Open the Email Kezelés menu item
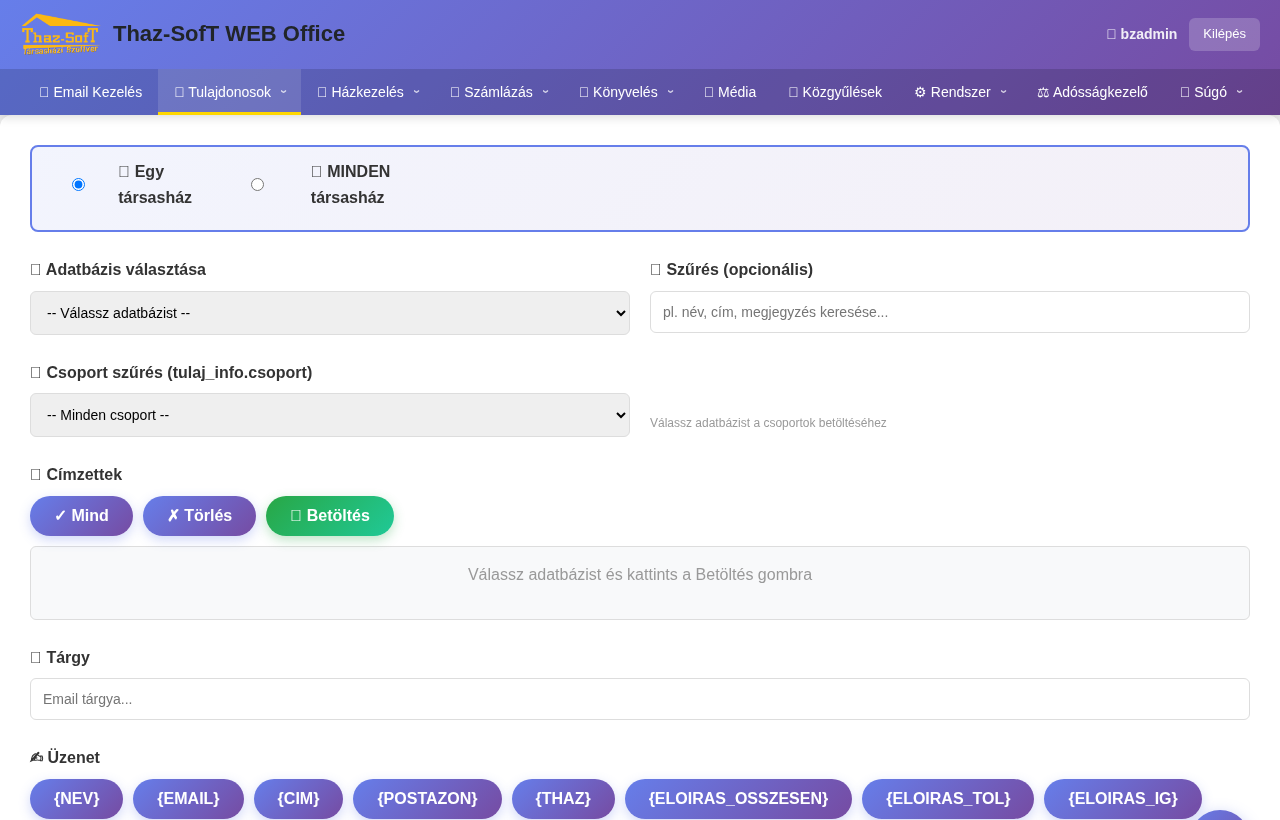This screenshot has height=820, width=1280. pos(91,92)
